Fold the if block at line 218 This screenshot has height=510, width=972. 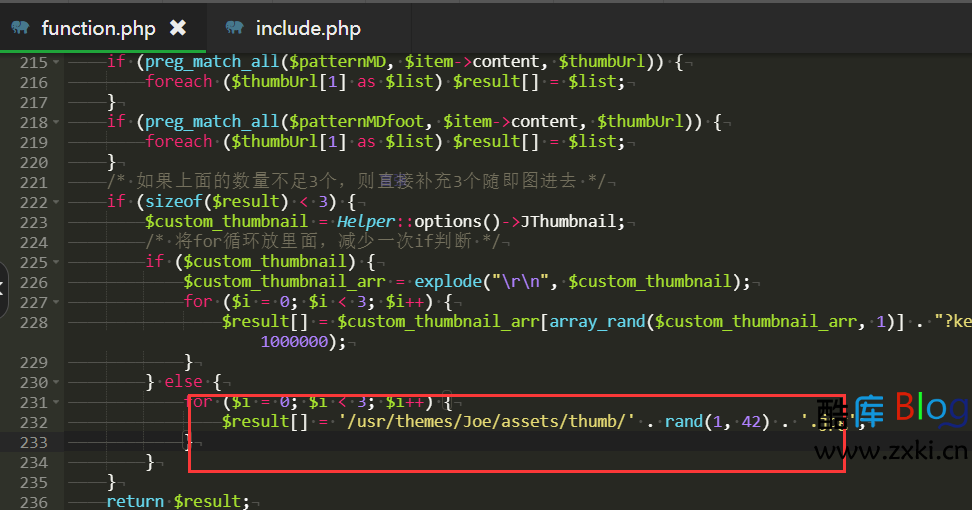(x=57, y=122)
